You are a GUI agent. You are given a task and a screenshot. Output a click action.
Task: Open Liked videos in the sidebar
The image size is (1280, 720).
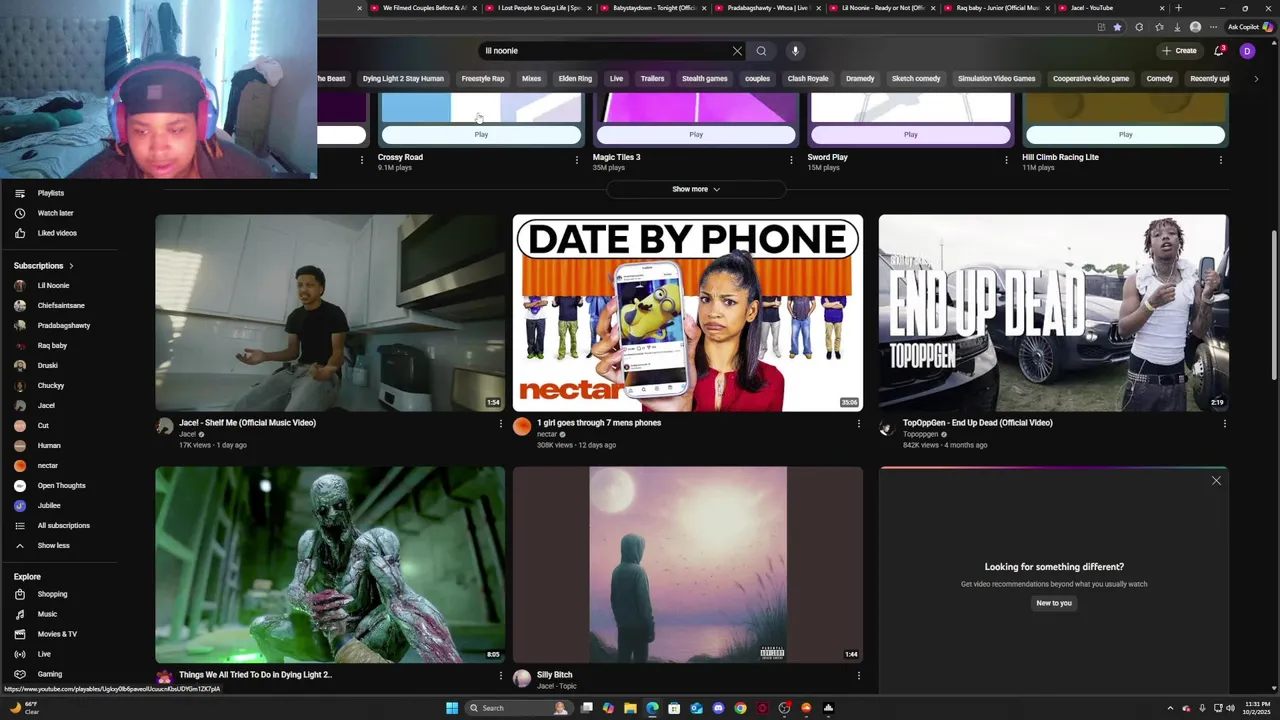pos(58,233)
